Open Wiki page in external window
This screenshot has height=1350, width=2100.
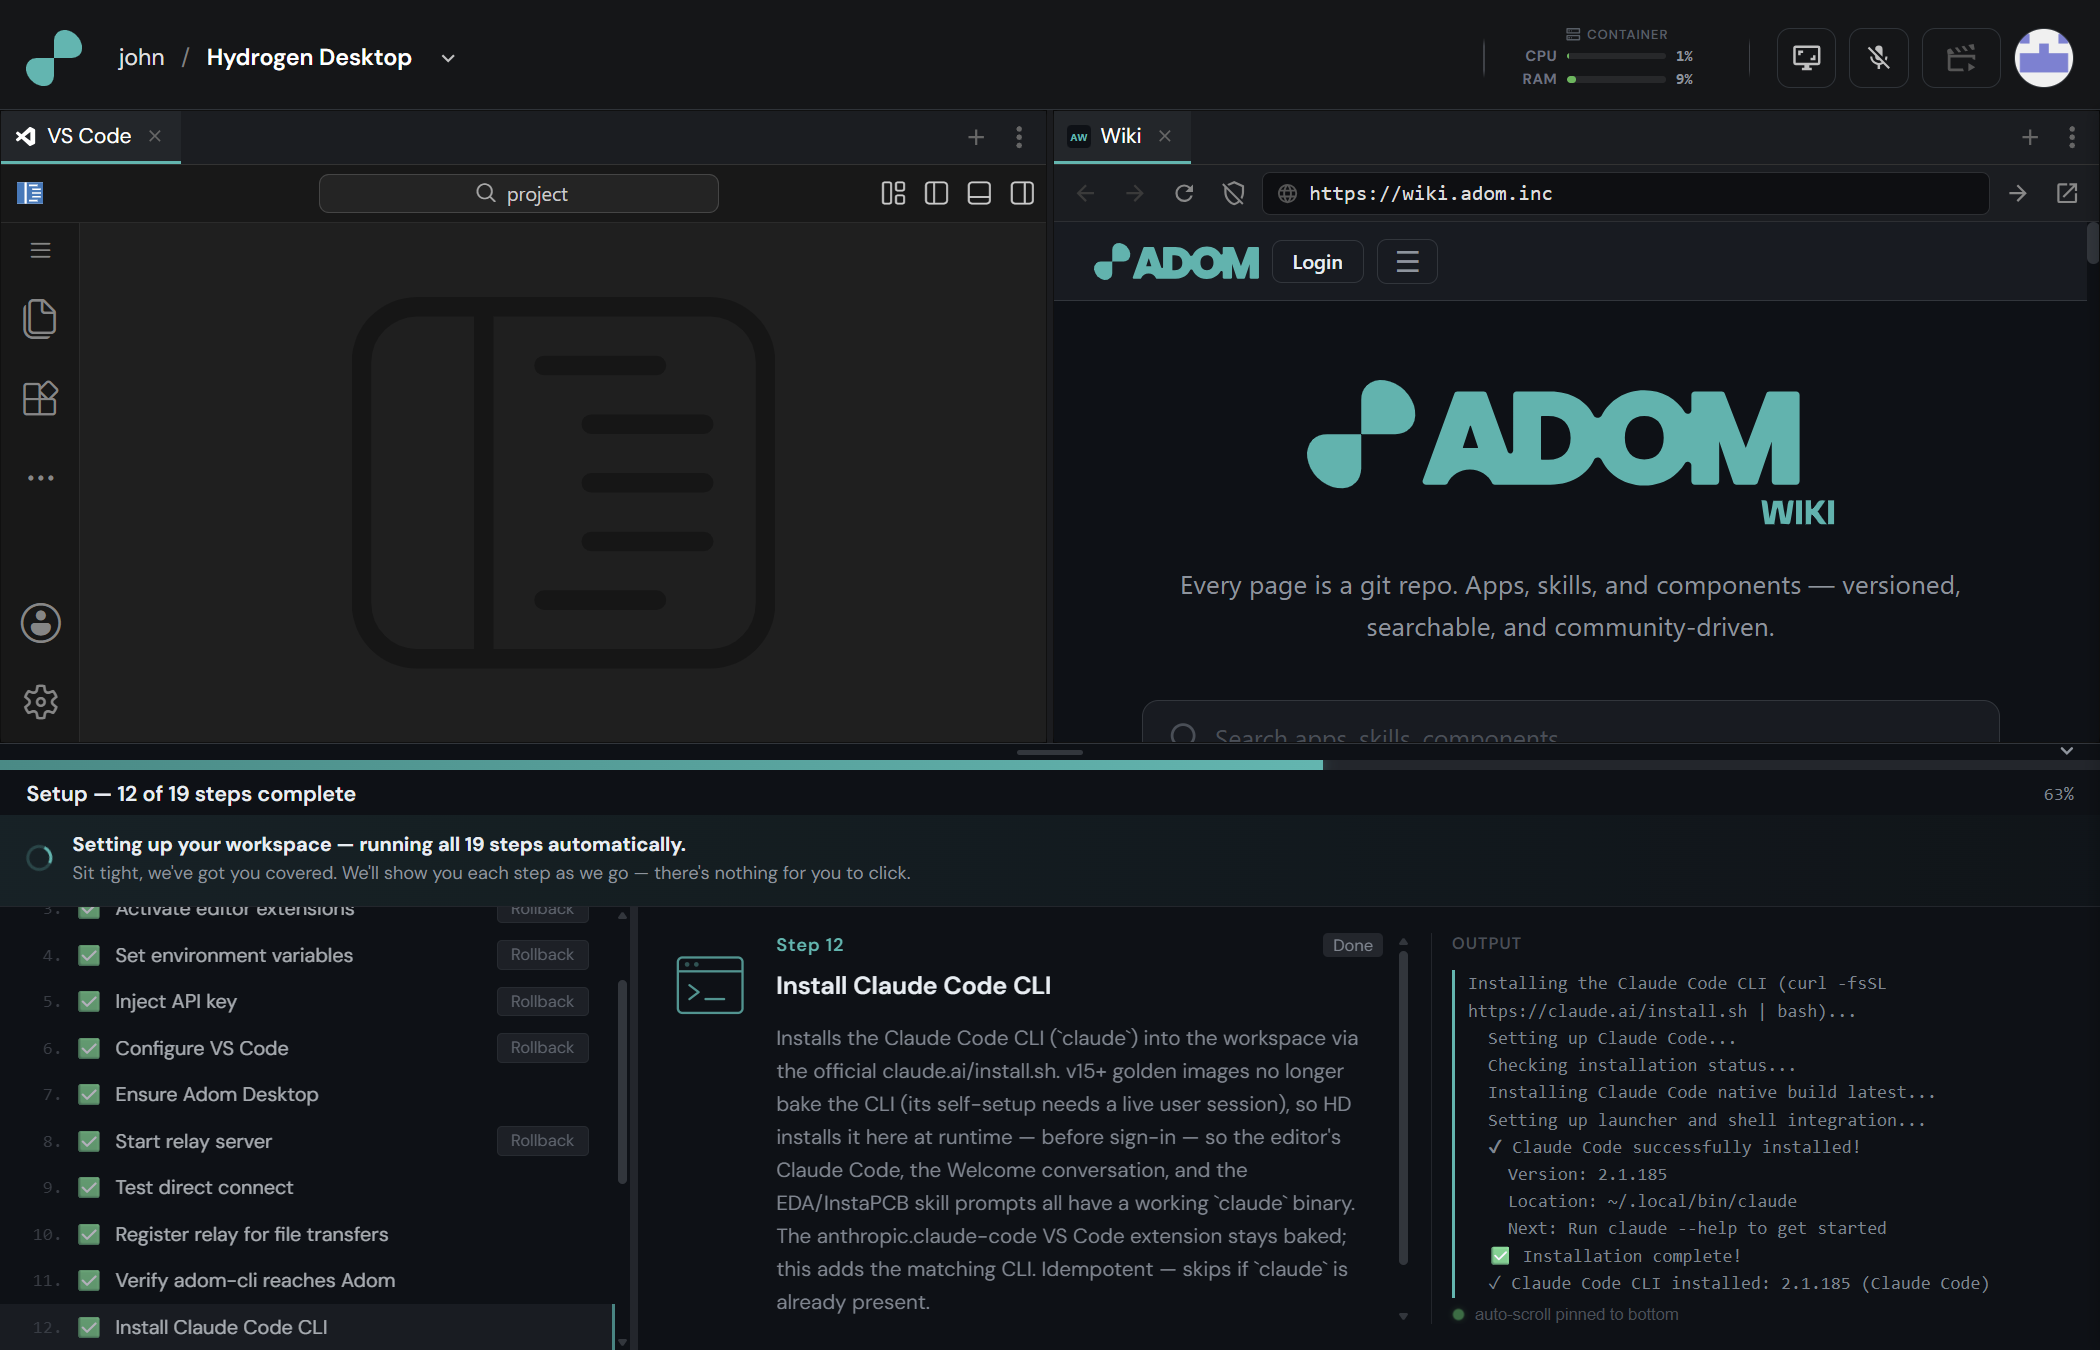tap(2067, 193)
